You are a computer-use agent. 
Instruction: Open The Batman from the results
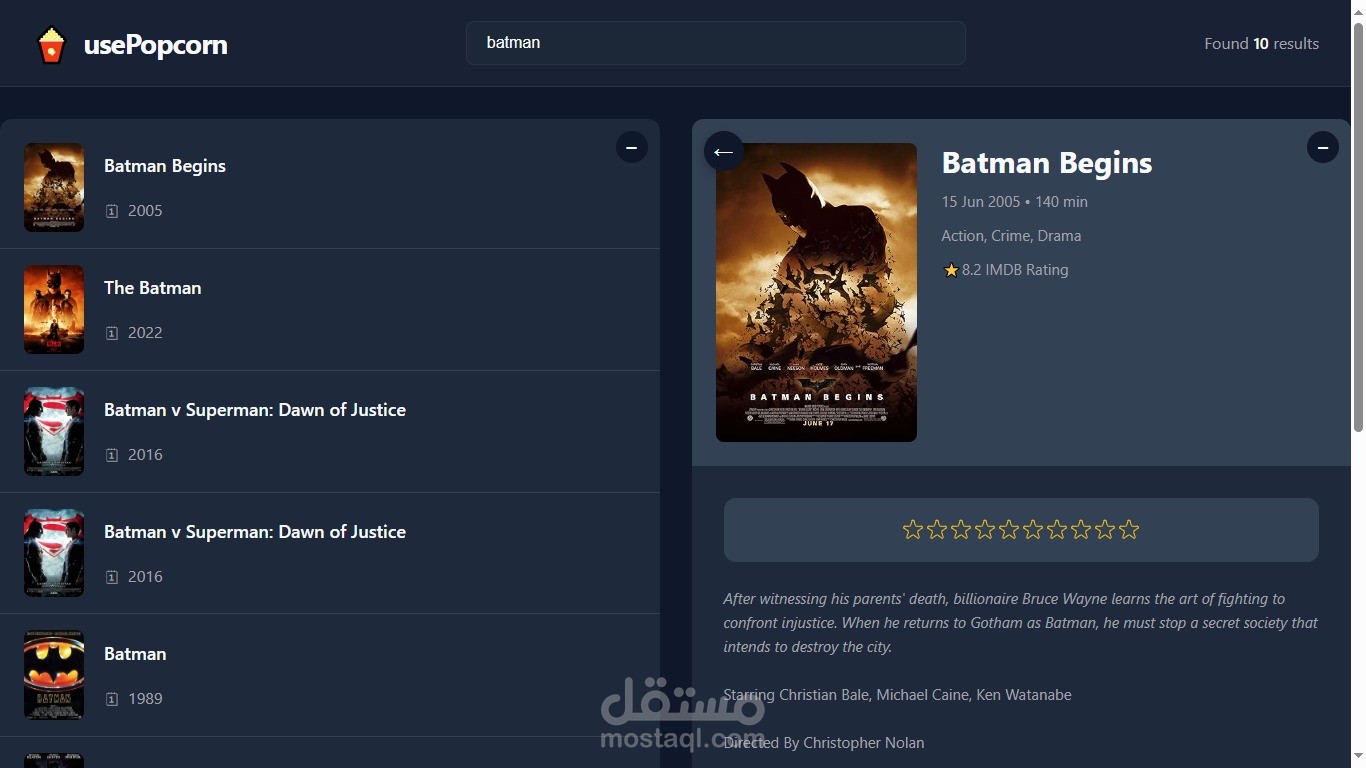tap(330, 310)
